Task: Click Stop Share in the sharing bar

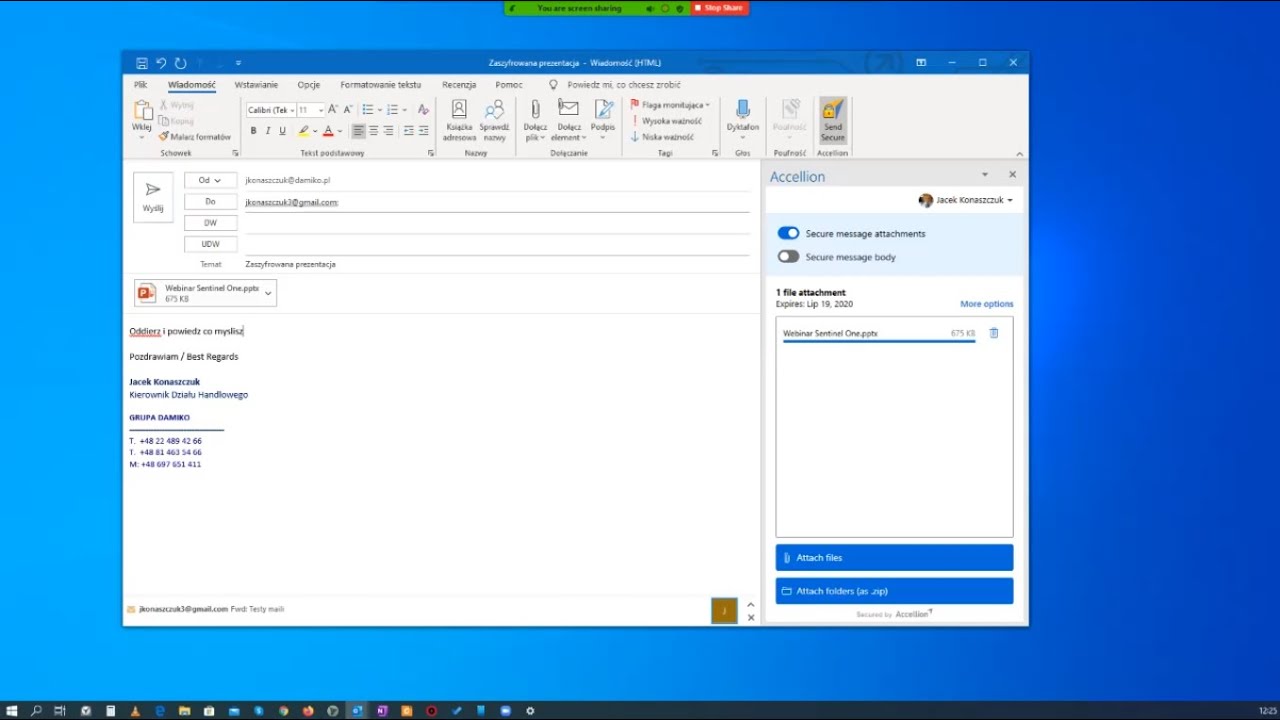Action: point(720,8)
